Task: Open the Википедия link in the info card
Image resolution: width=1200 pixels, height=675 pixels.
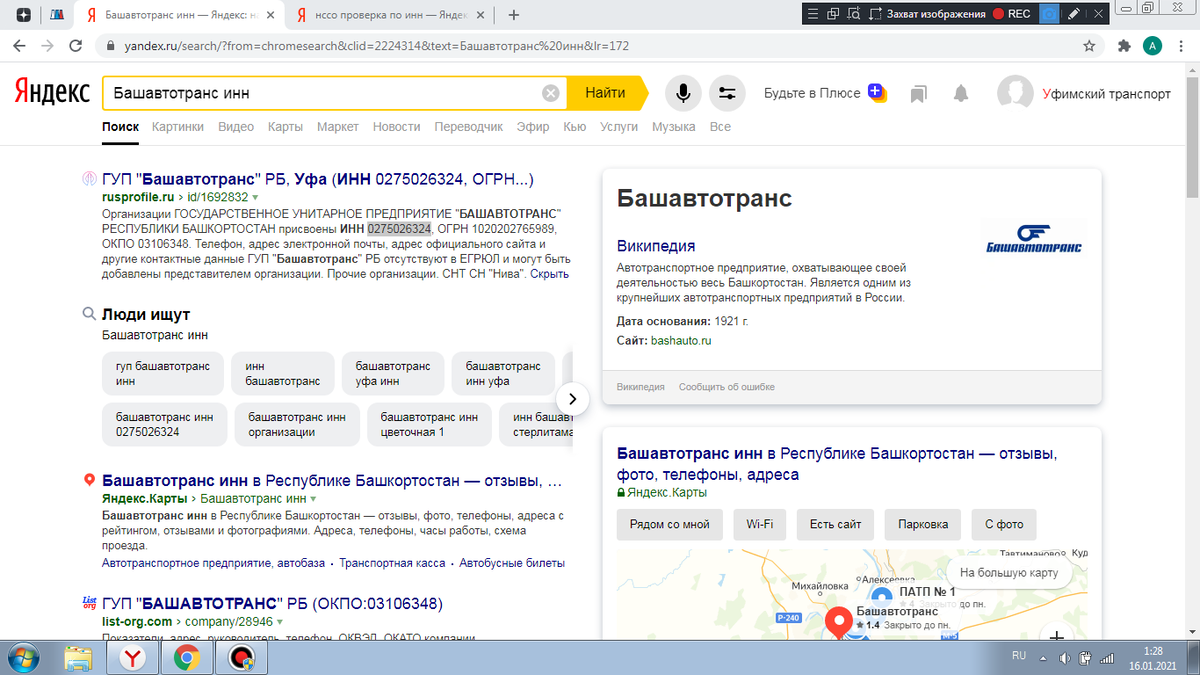Action: [656, 246]
